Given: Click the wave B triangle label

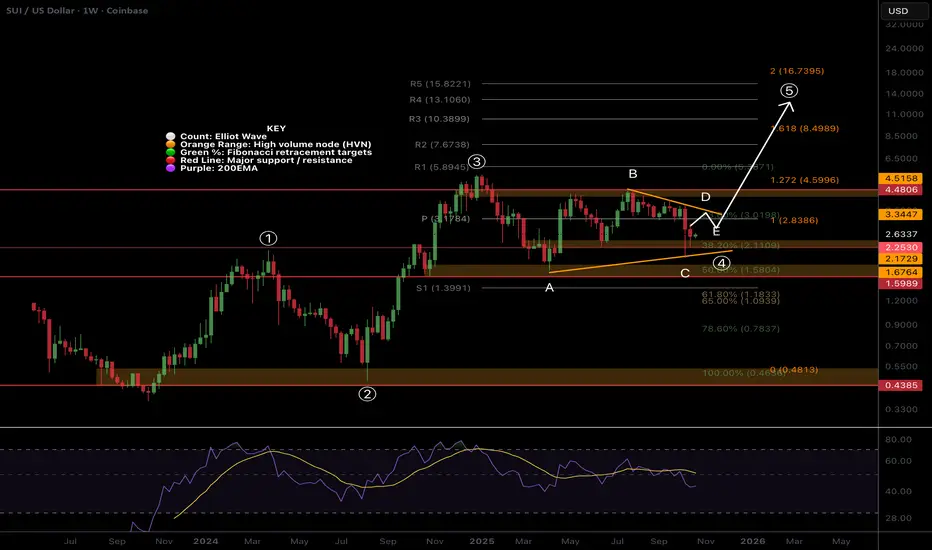Looking at the screenshot, I should pos(633,174).
